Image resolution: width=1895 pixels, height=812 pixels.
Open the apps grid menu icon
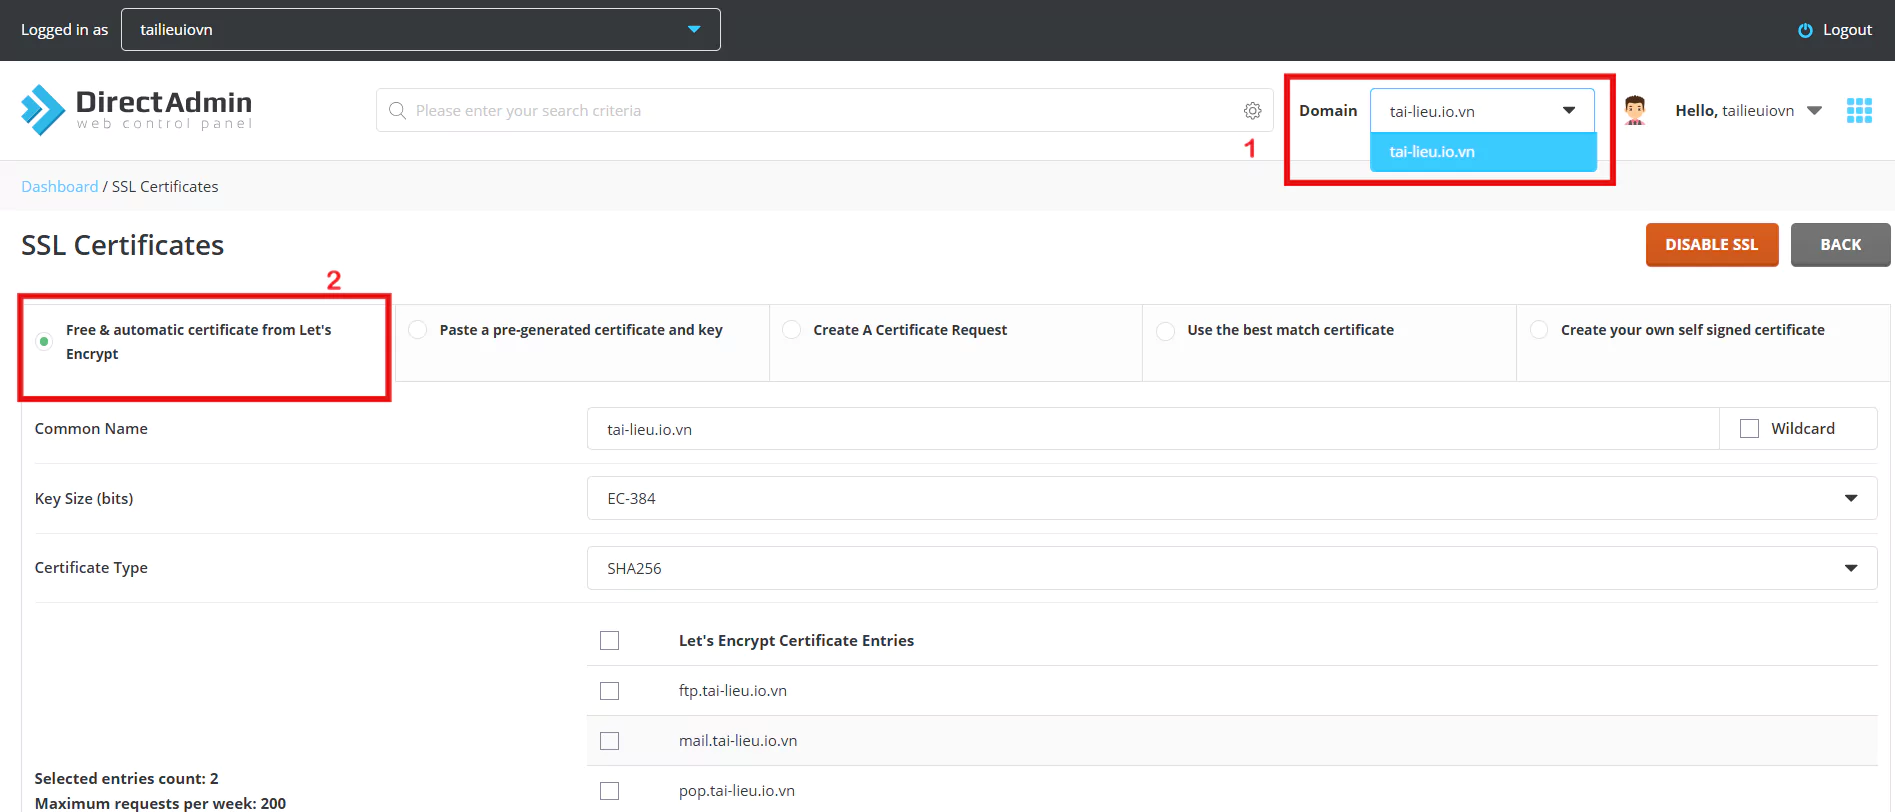[x=1859, y=111]
